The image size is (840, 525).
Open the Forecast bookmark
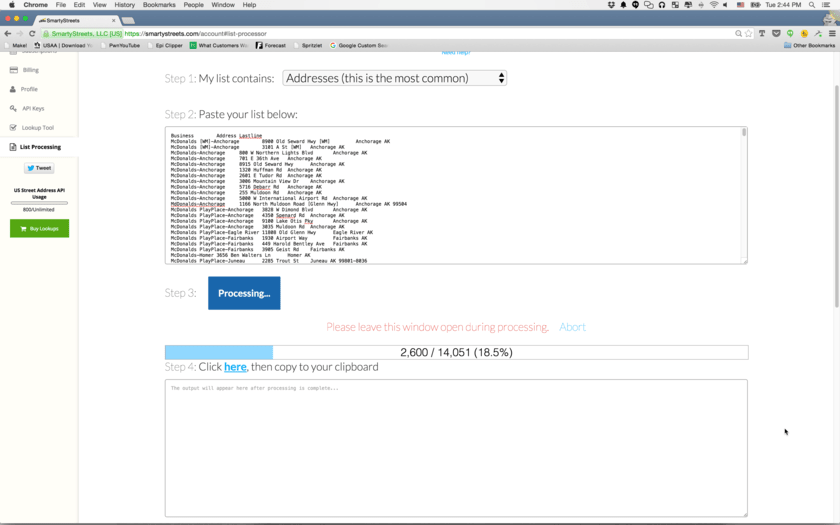[271, 46]
